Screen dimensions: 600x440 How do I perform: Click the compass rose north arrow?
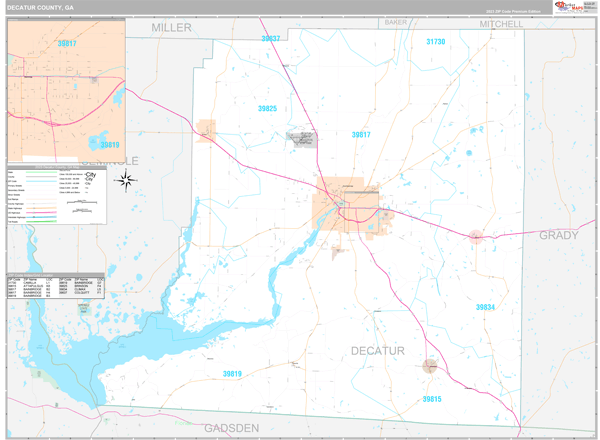[127, 180]
